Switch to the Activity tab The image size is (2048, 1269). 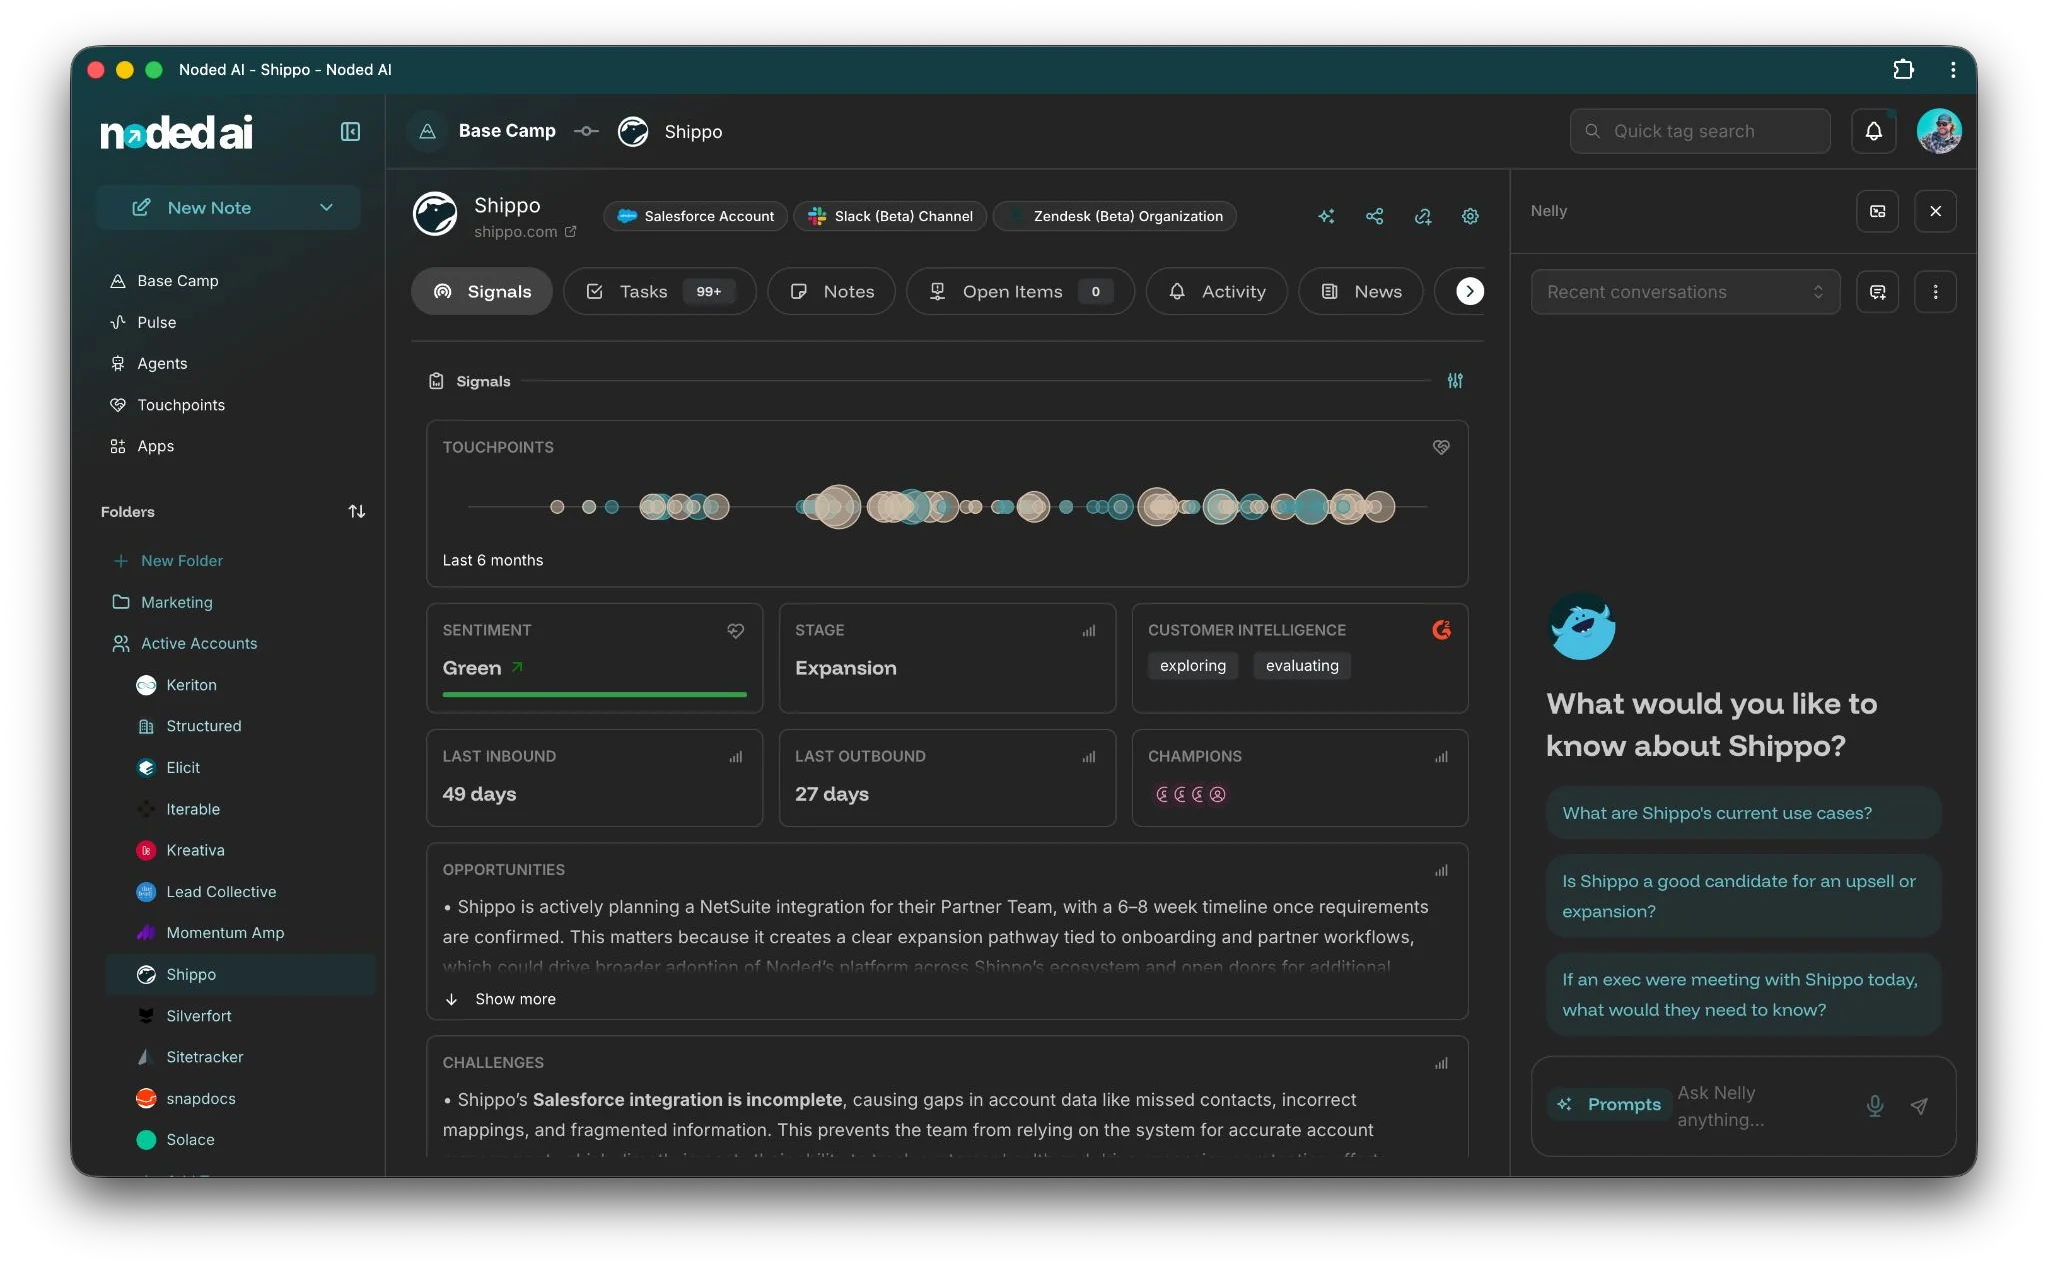(x=1217, y=292)
